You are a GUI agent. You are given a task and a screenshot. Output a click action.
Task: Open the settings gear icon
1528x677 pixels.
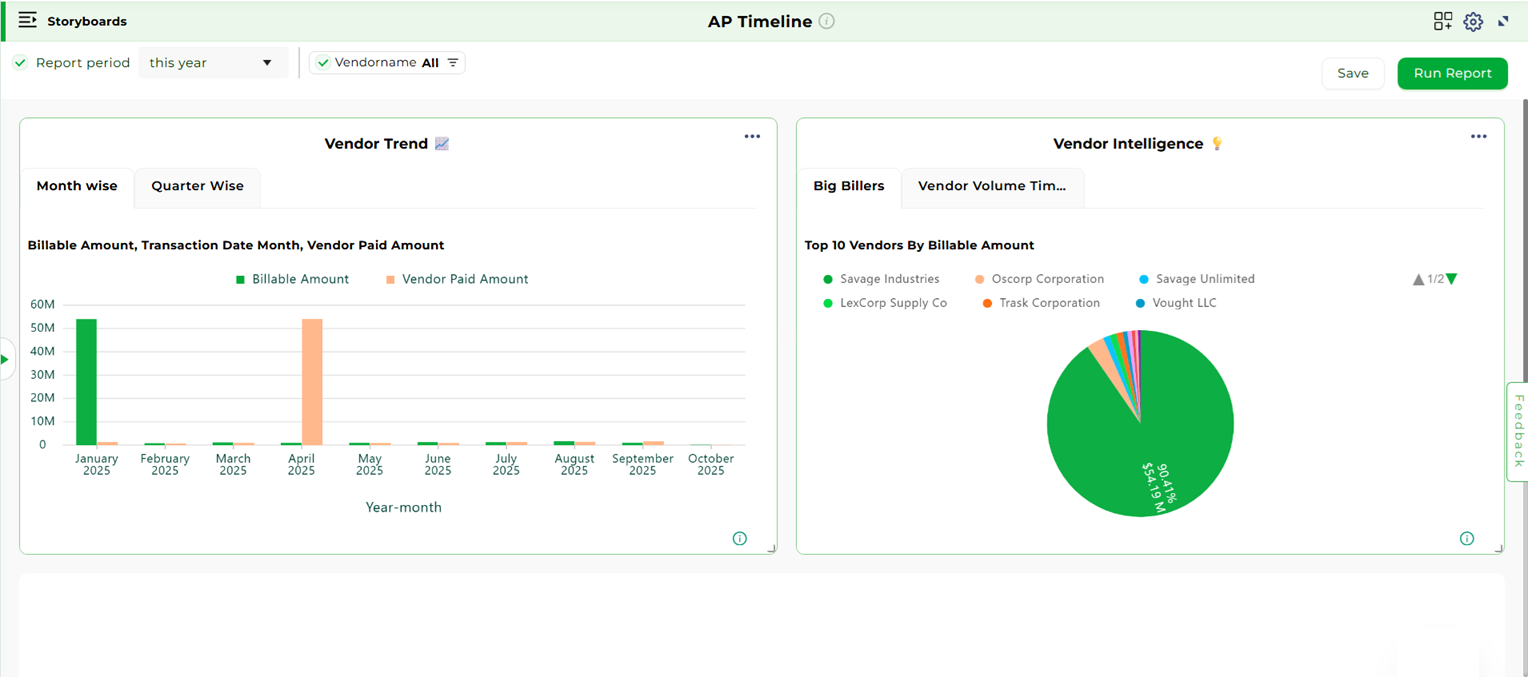pos(1473,21)
